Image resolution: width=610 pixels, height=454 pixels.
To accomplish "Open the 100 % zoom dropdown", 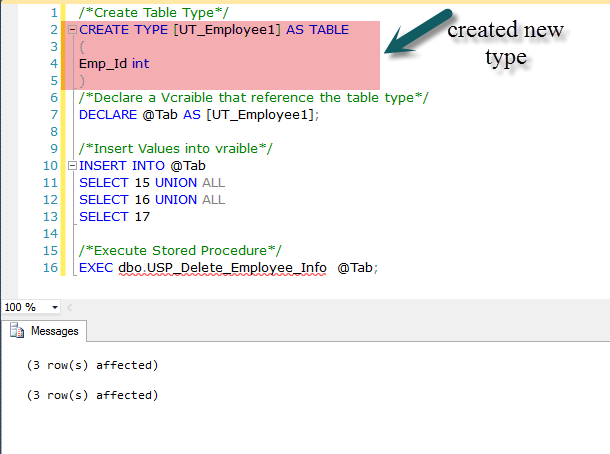I will point(55,307).
